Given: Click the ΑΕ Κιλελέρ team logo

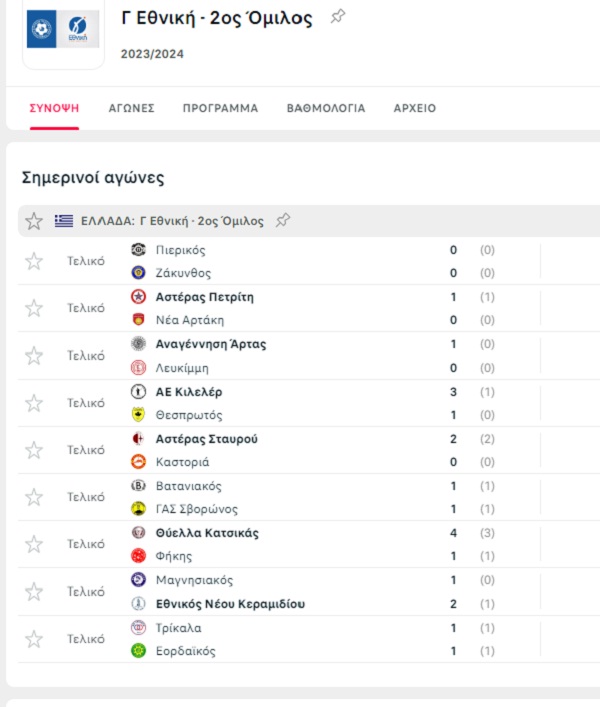Looking at the screenshot, I should coord(139,392).
